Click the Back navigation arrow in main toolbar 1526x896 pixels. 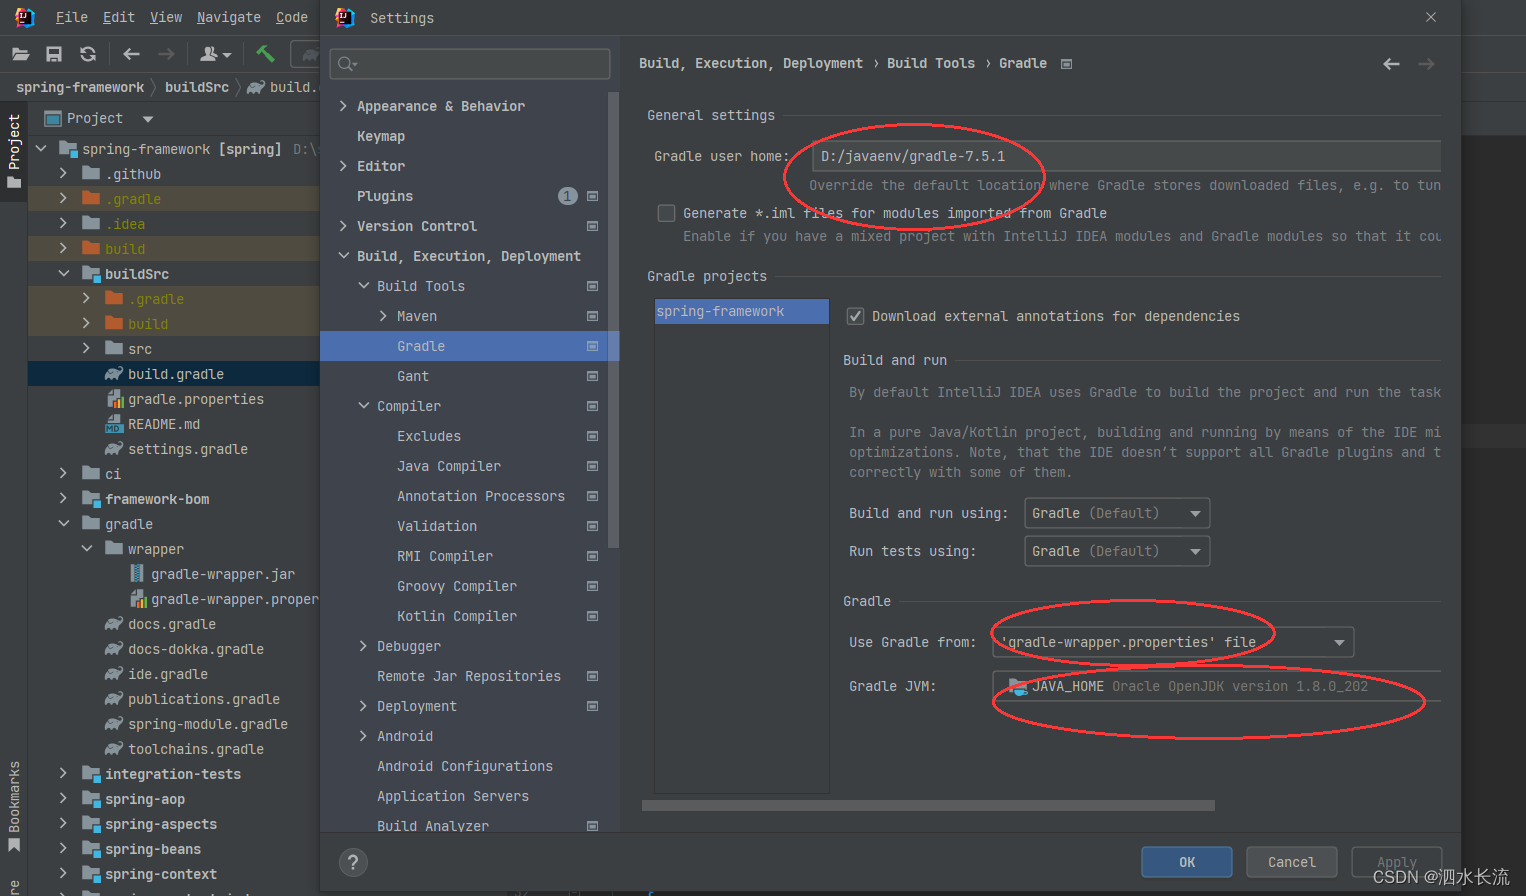click(131, 54)
